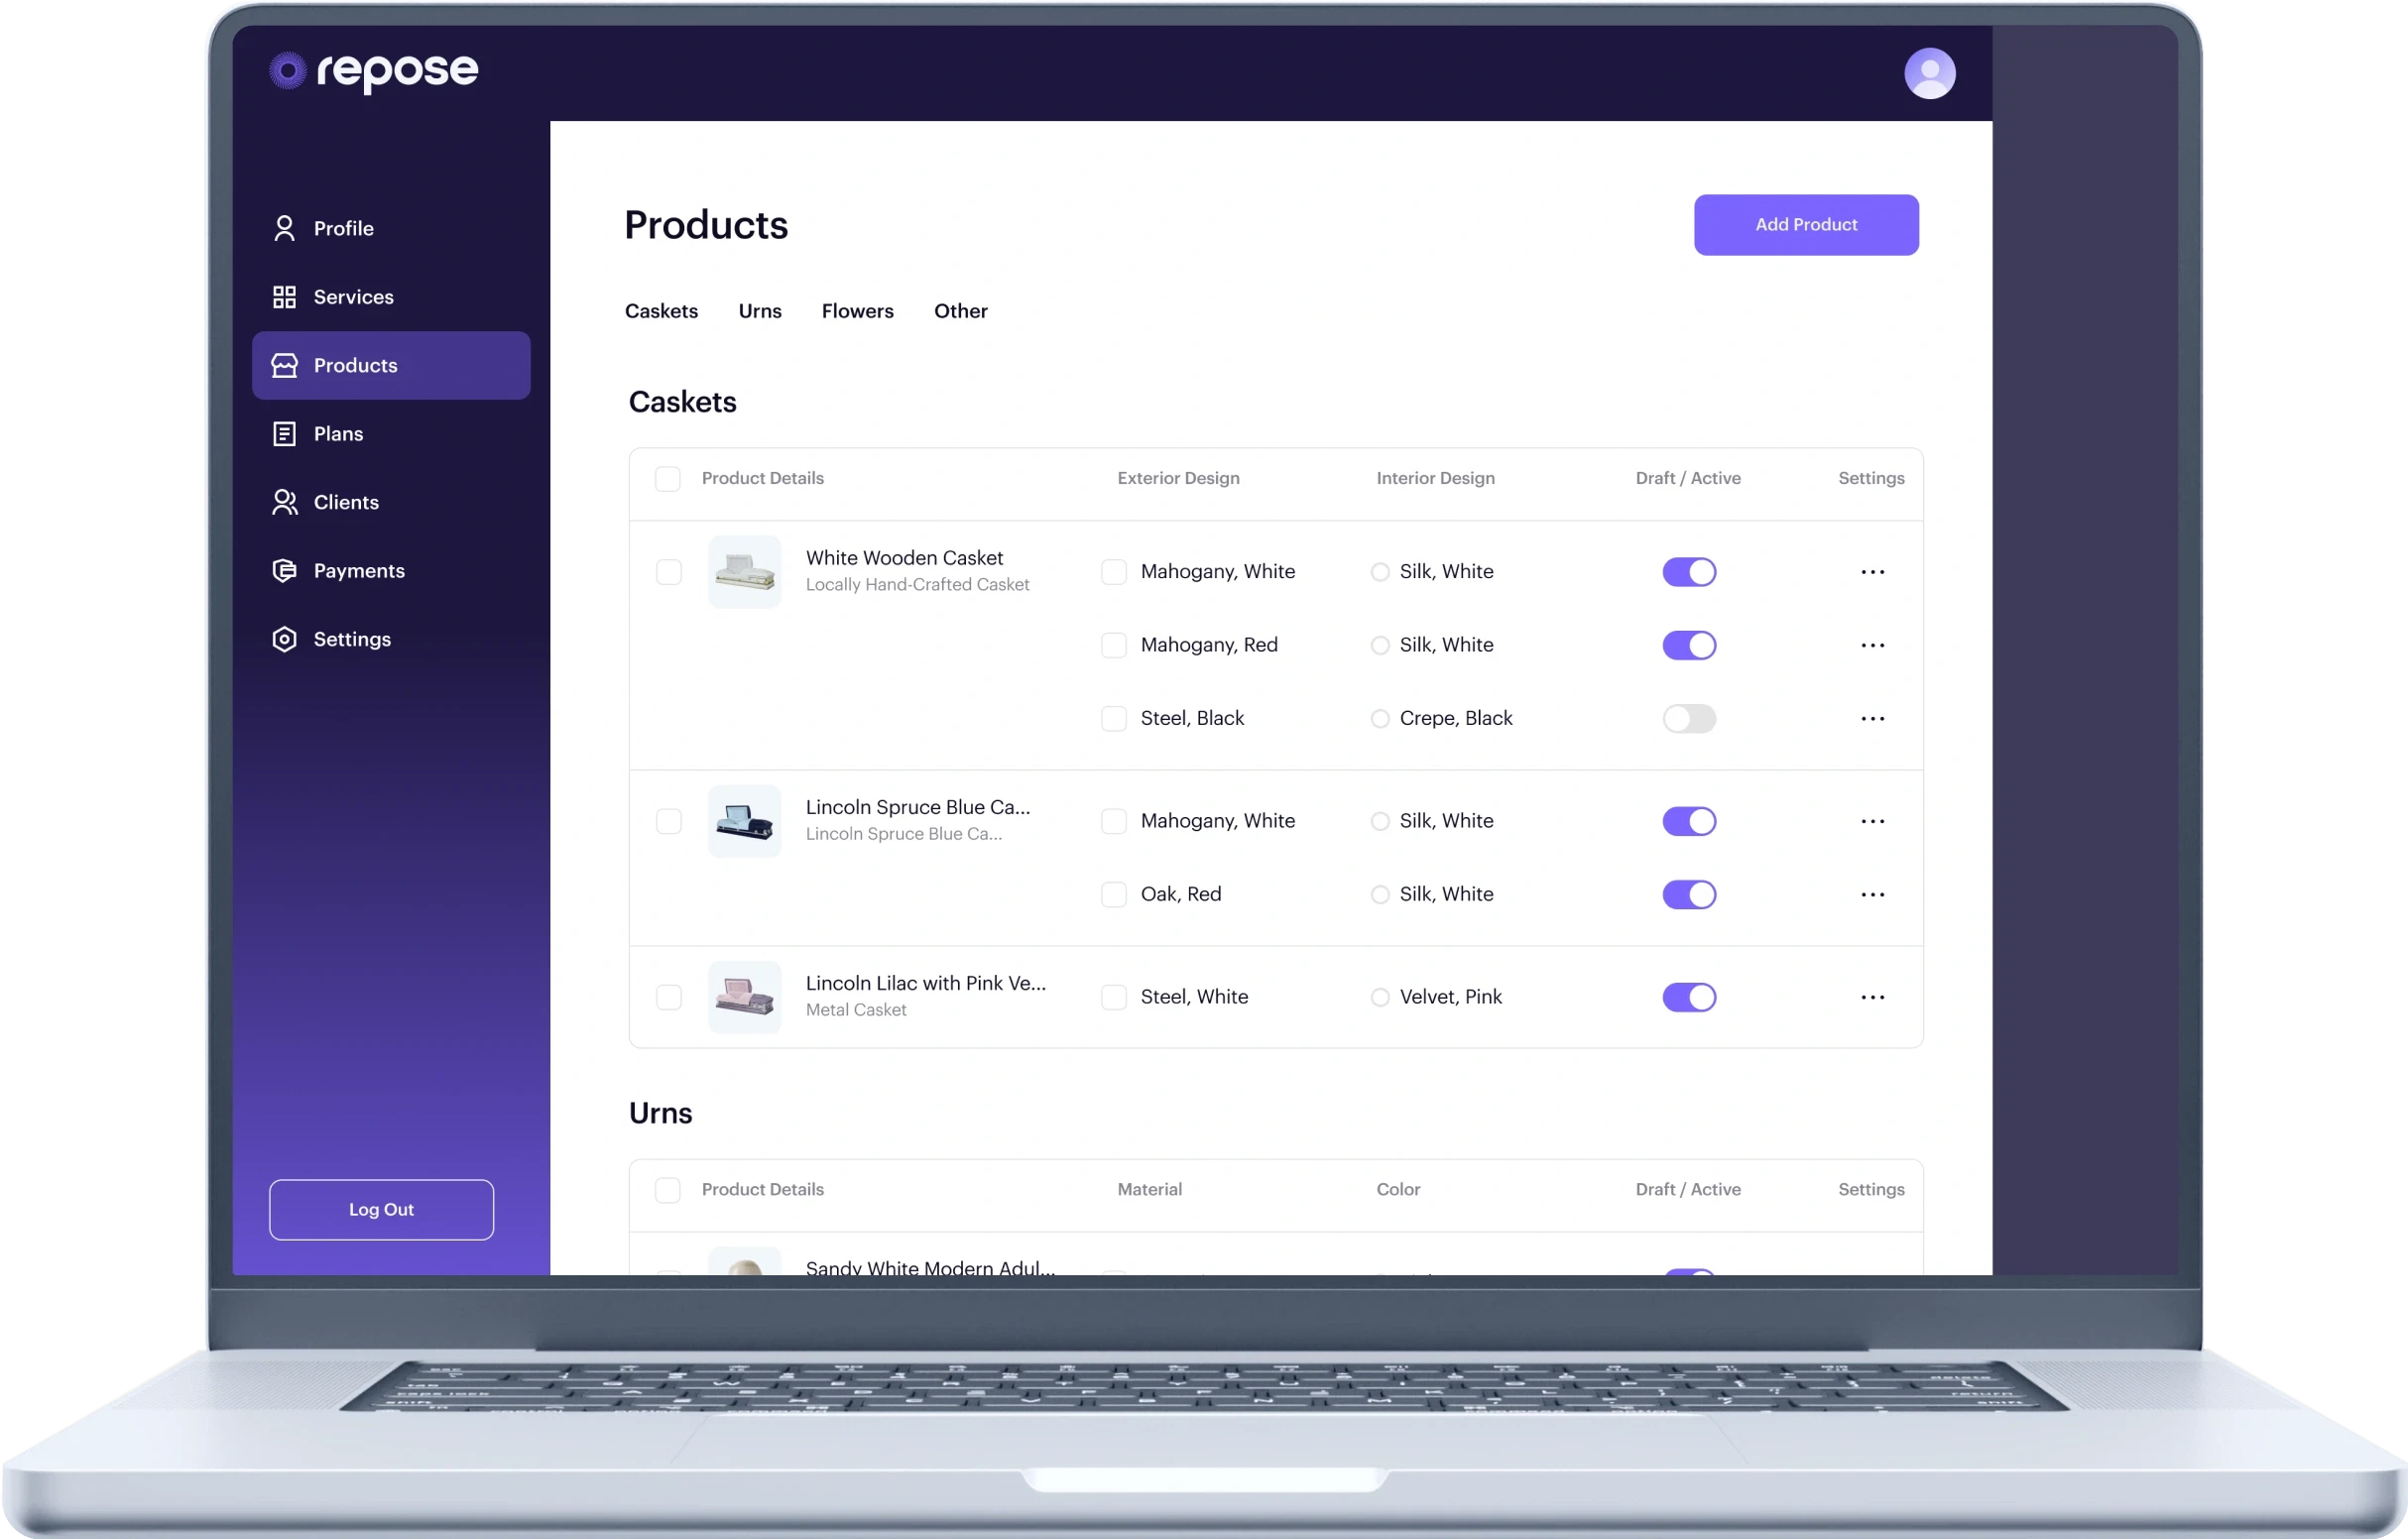The width and height of the screenshot is (2408, 1539).
Task: Open settings menu for Oak, Red variant row
Action: (1872, 893)
